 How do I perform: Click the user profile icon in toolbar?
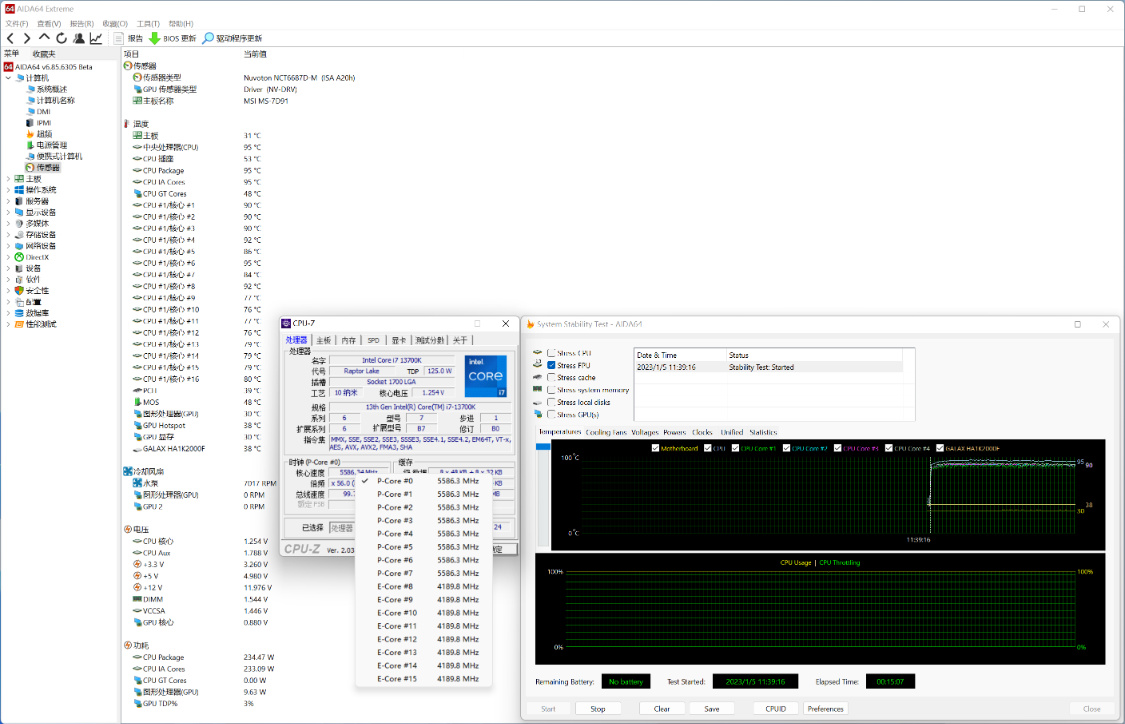coord(79,38)
